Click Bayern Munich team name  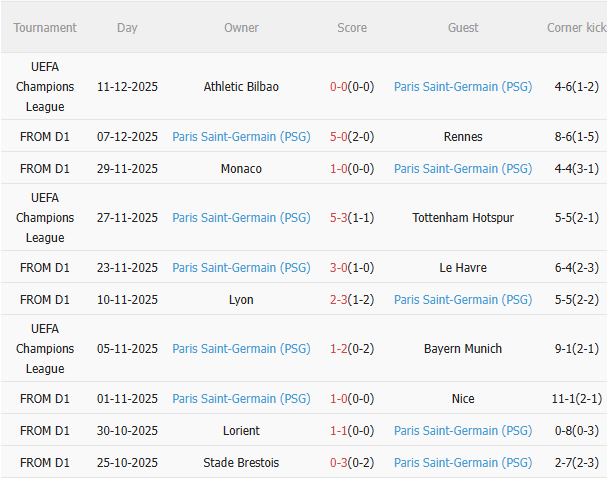point(463,349)
